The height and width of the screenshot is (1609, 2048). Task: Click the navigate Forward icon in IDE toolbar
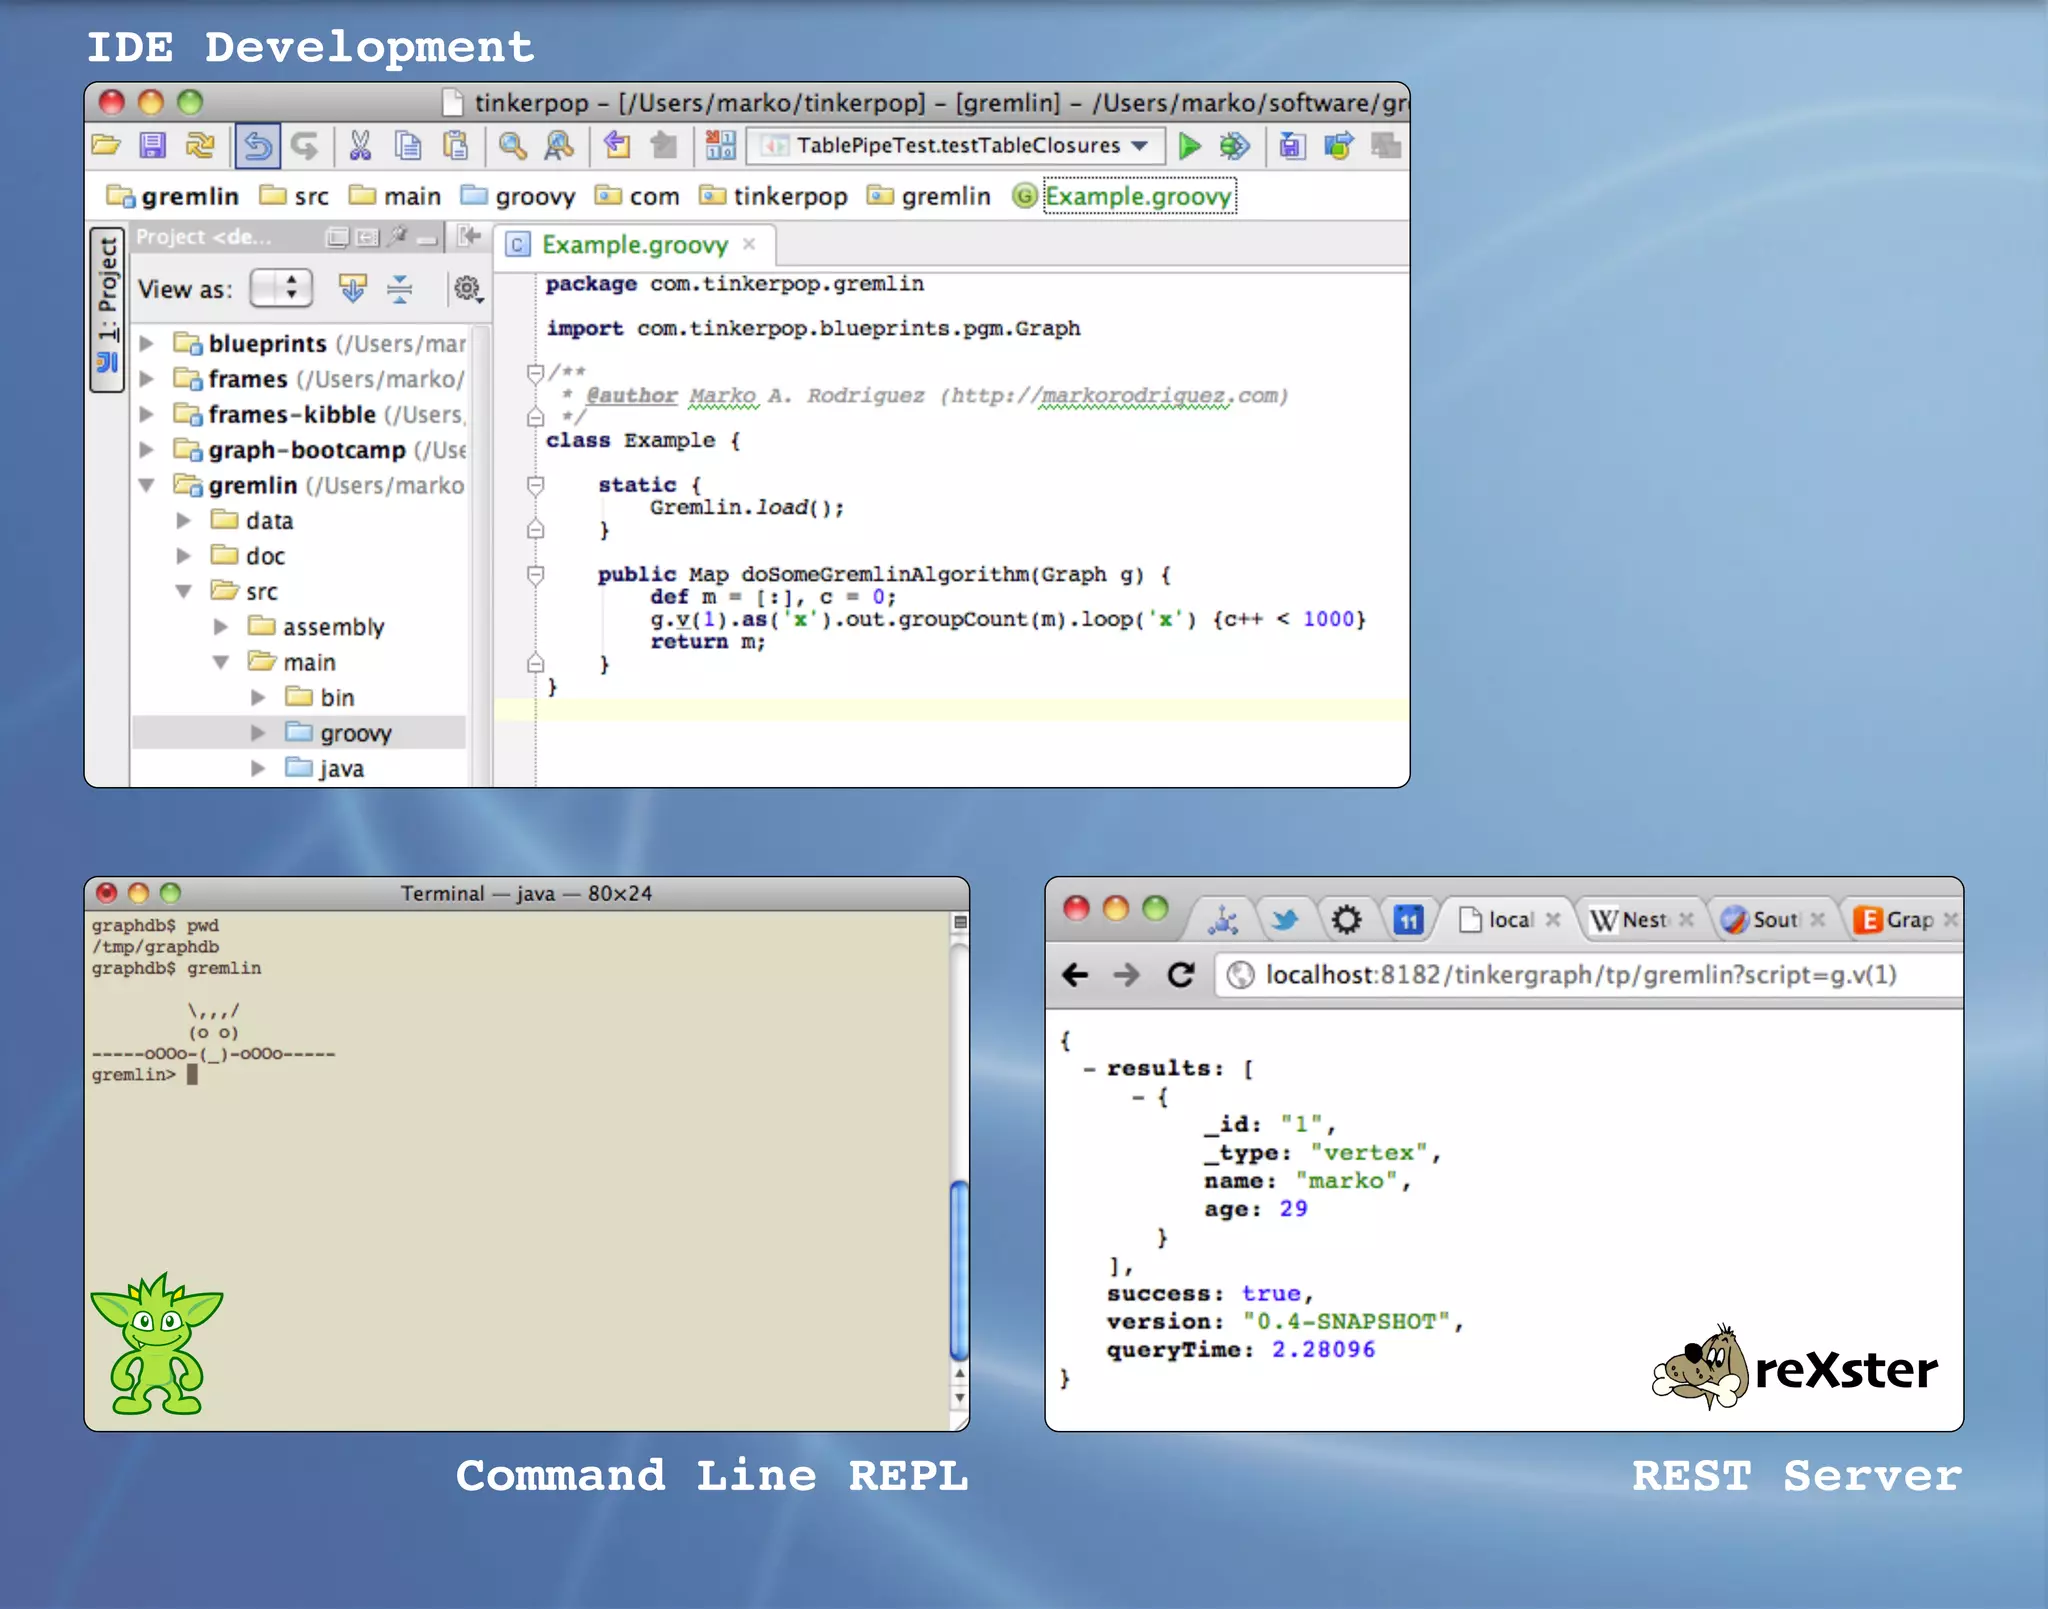pyautogui.click(x=664, y=146)
